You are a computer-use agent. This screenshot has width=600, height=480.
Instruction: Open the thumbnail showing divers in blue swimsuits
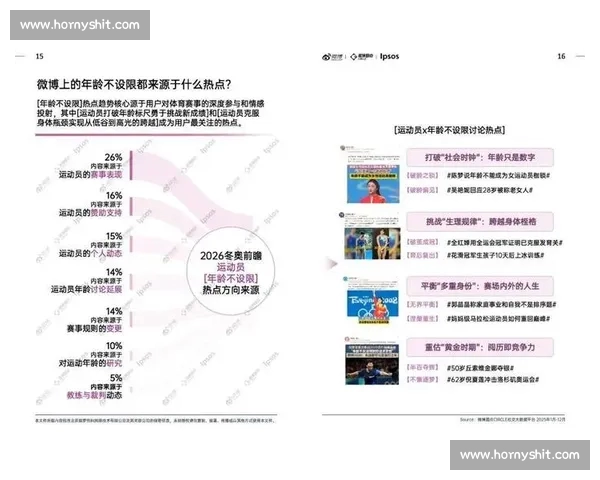(x=372, y=243)
